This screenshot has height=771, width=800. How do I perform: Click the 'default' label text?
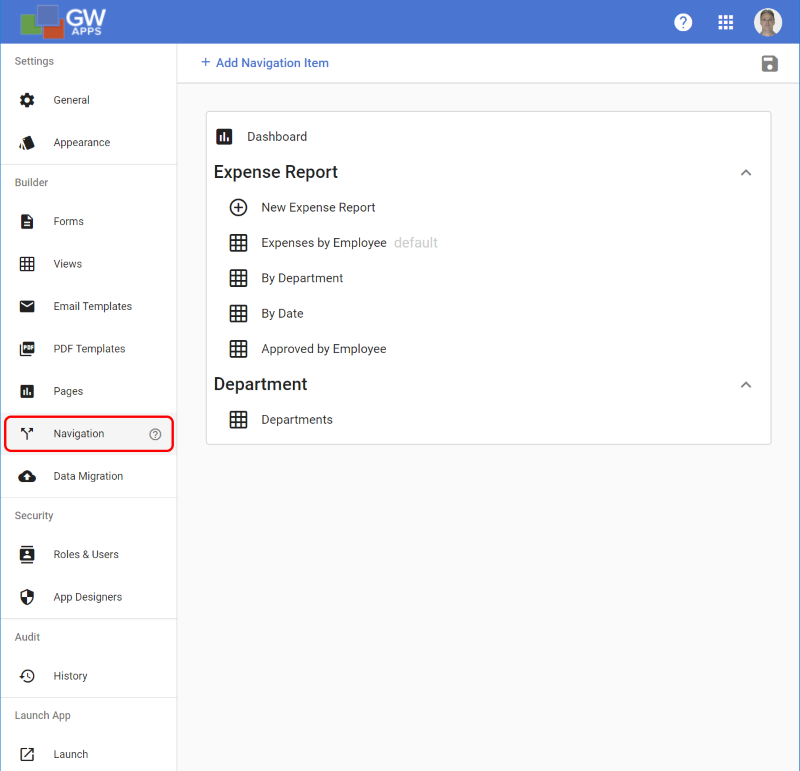415,243
